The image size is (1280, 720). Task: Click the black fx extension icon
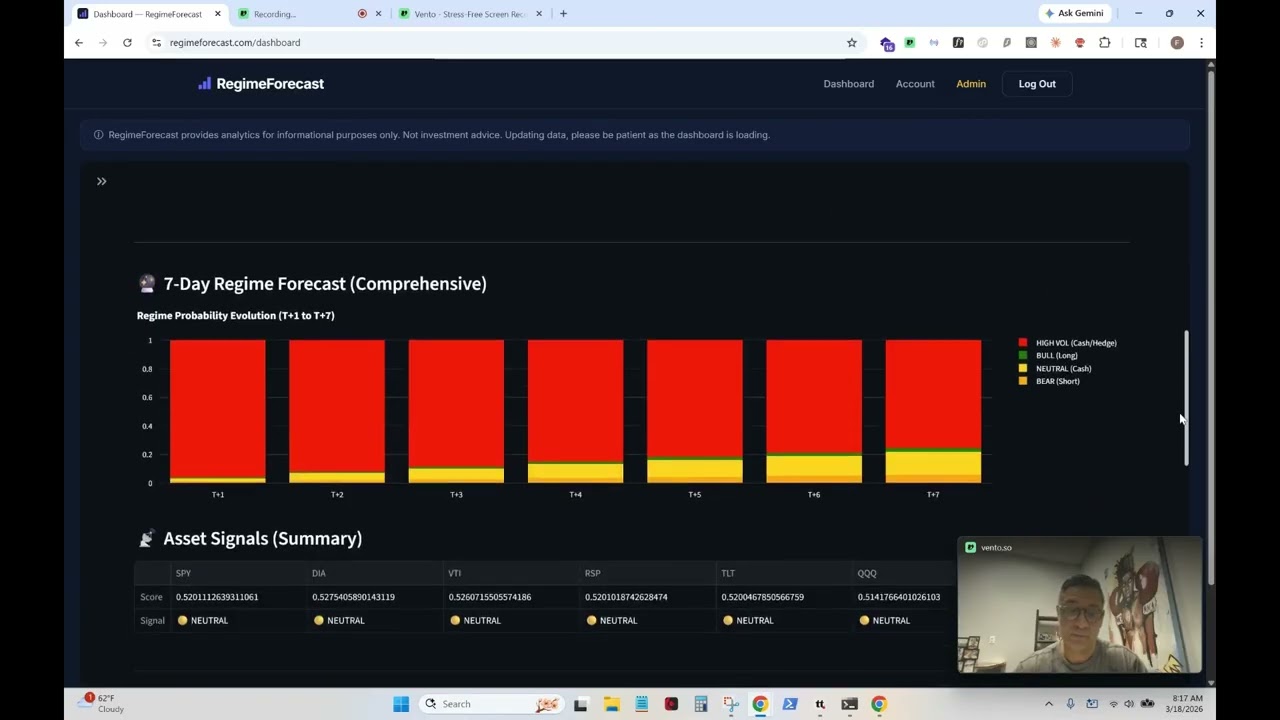[958, 42]
